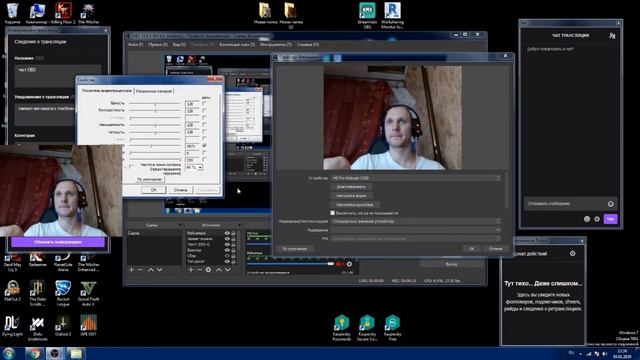
Task: Click the Windows Start button
Action: (x=9, y=353)
